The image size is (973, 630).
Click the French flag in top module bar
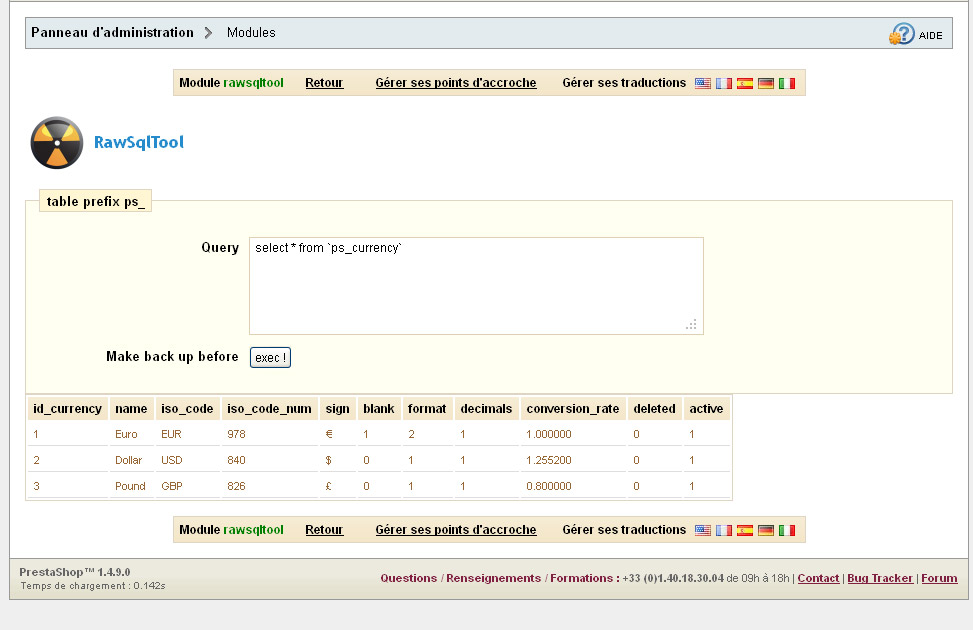pos(724,83)
